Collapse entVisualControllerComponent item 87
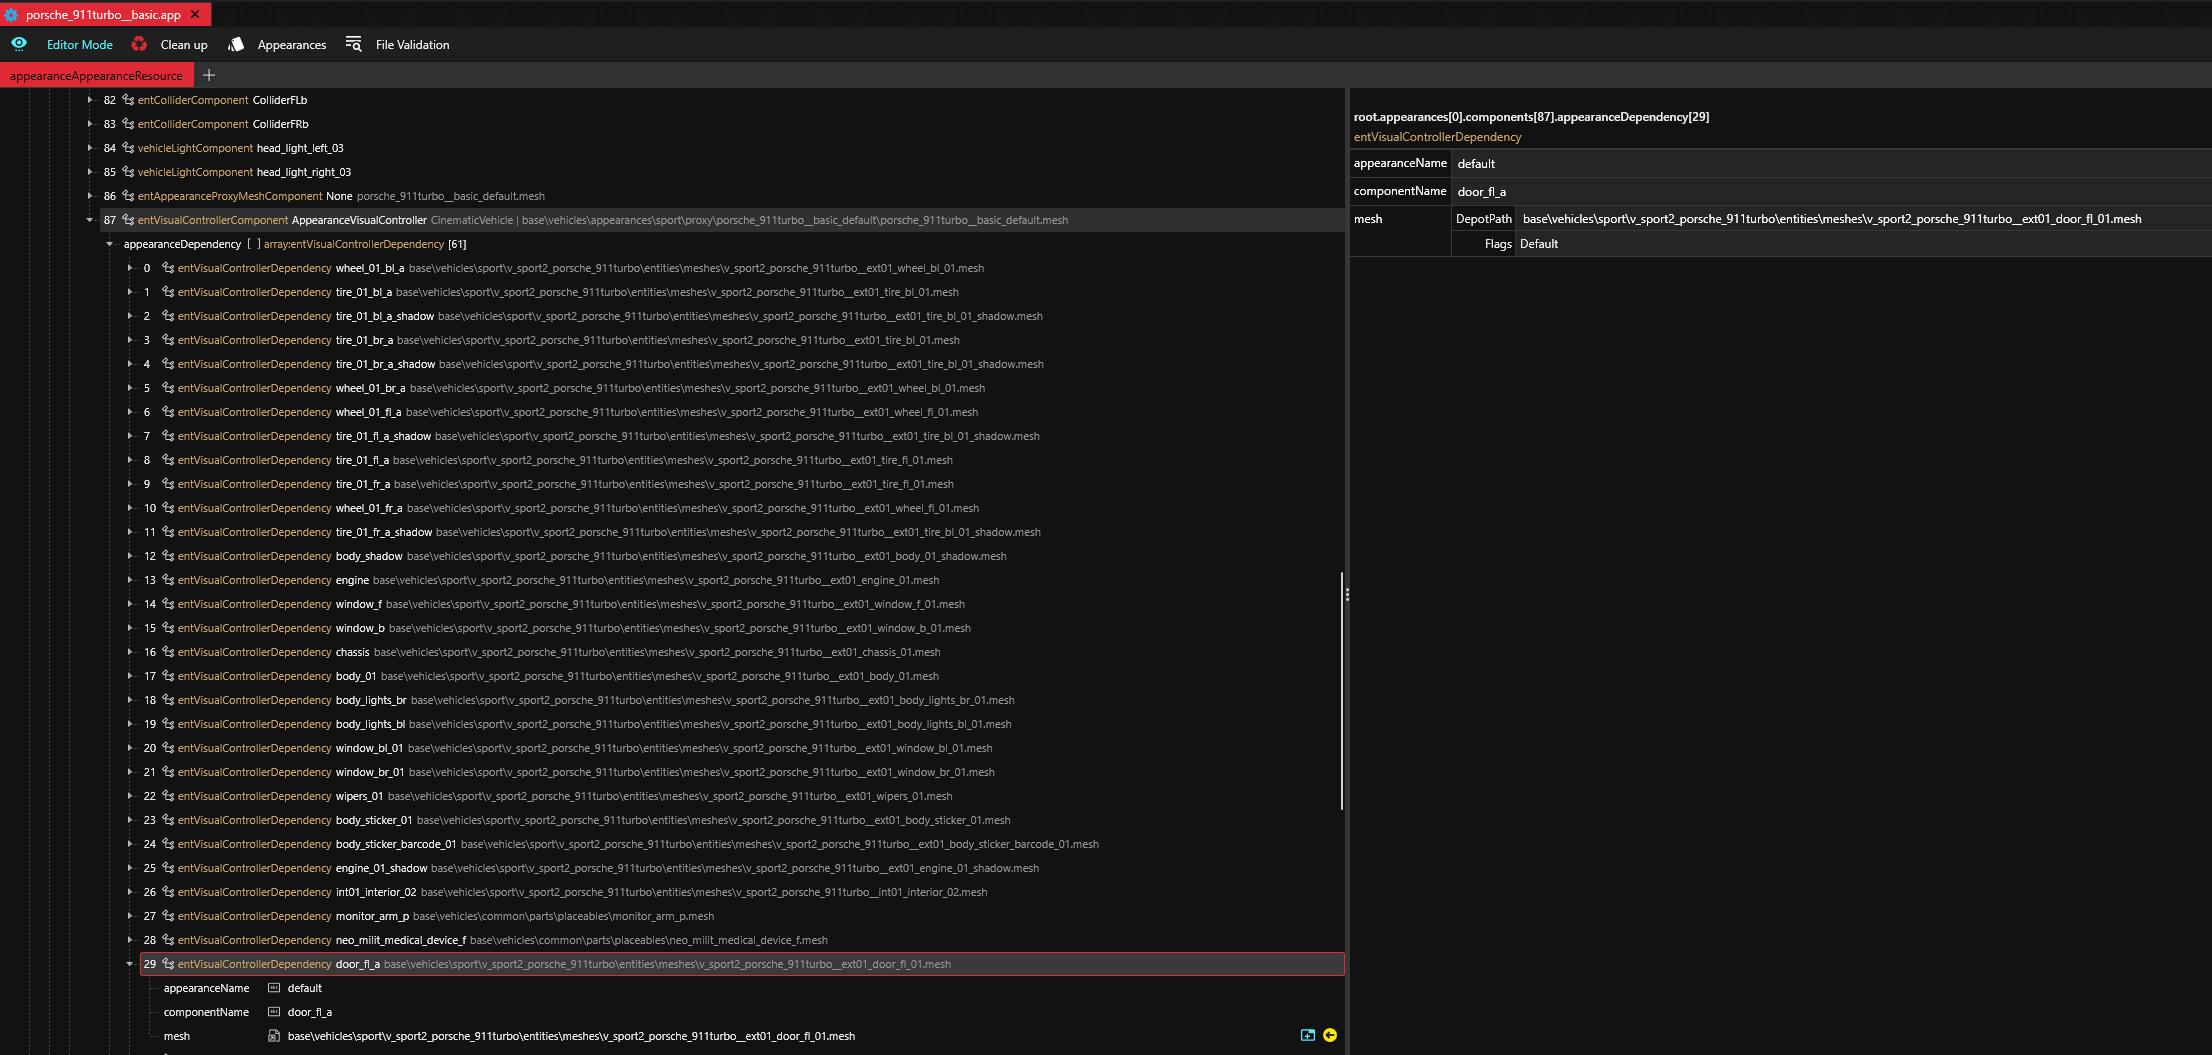Image resolution: width=2212 pixels, height=1055 pixels. pos(90,220)
